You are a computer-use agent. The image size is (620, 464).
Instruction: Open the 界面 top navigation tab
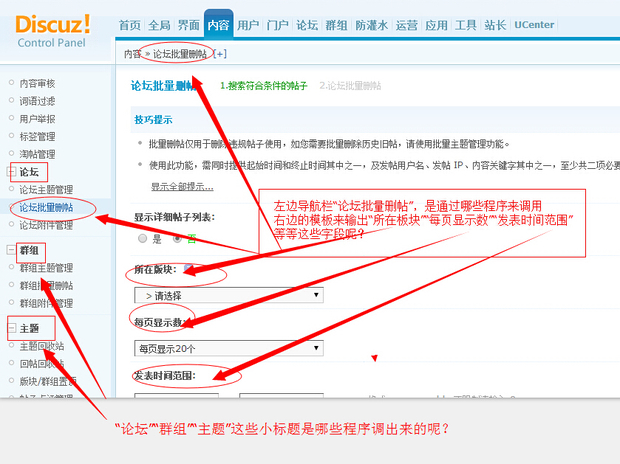coord(189,25)
